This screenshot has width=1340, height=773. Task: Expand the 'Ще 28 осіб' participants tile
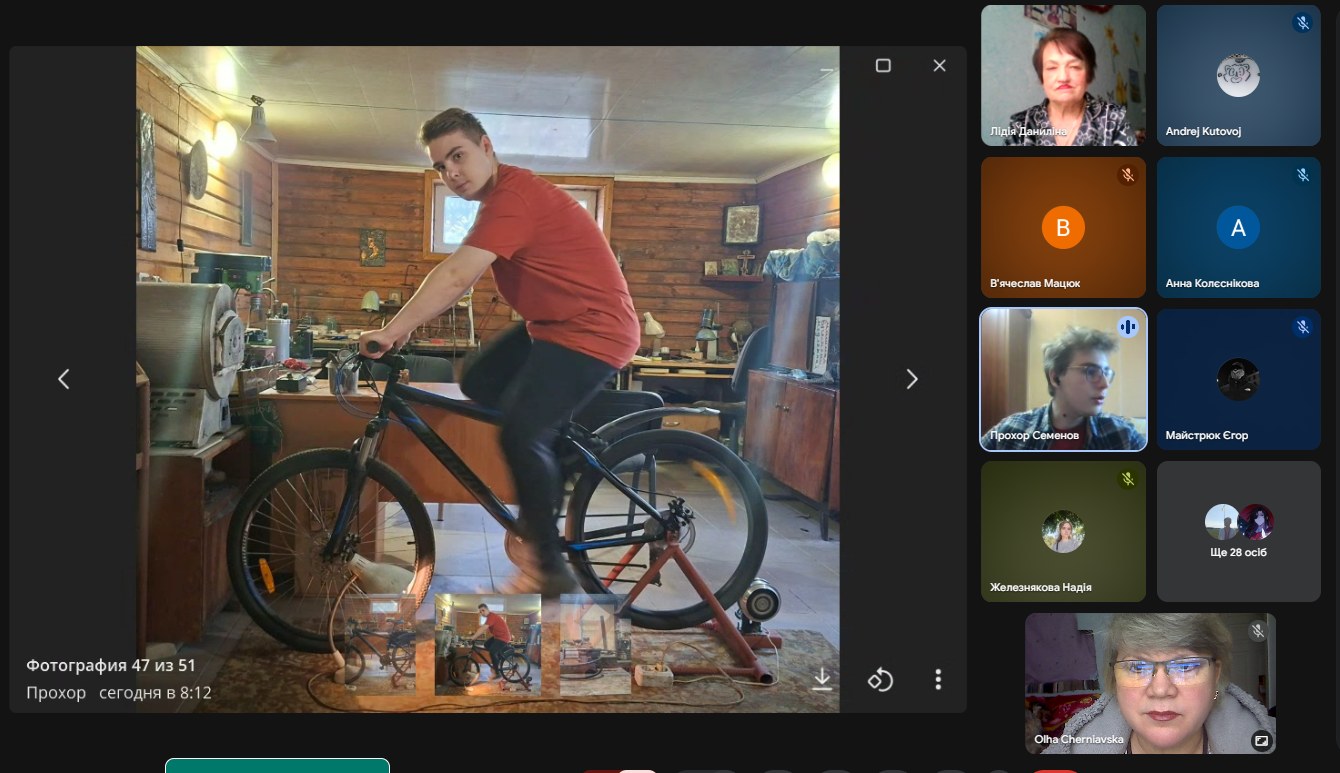[x=1238, y=531]
